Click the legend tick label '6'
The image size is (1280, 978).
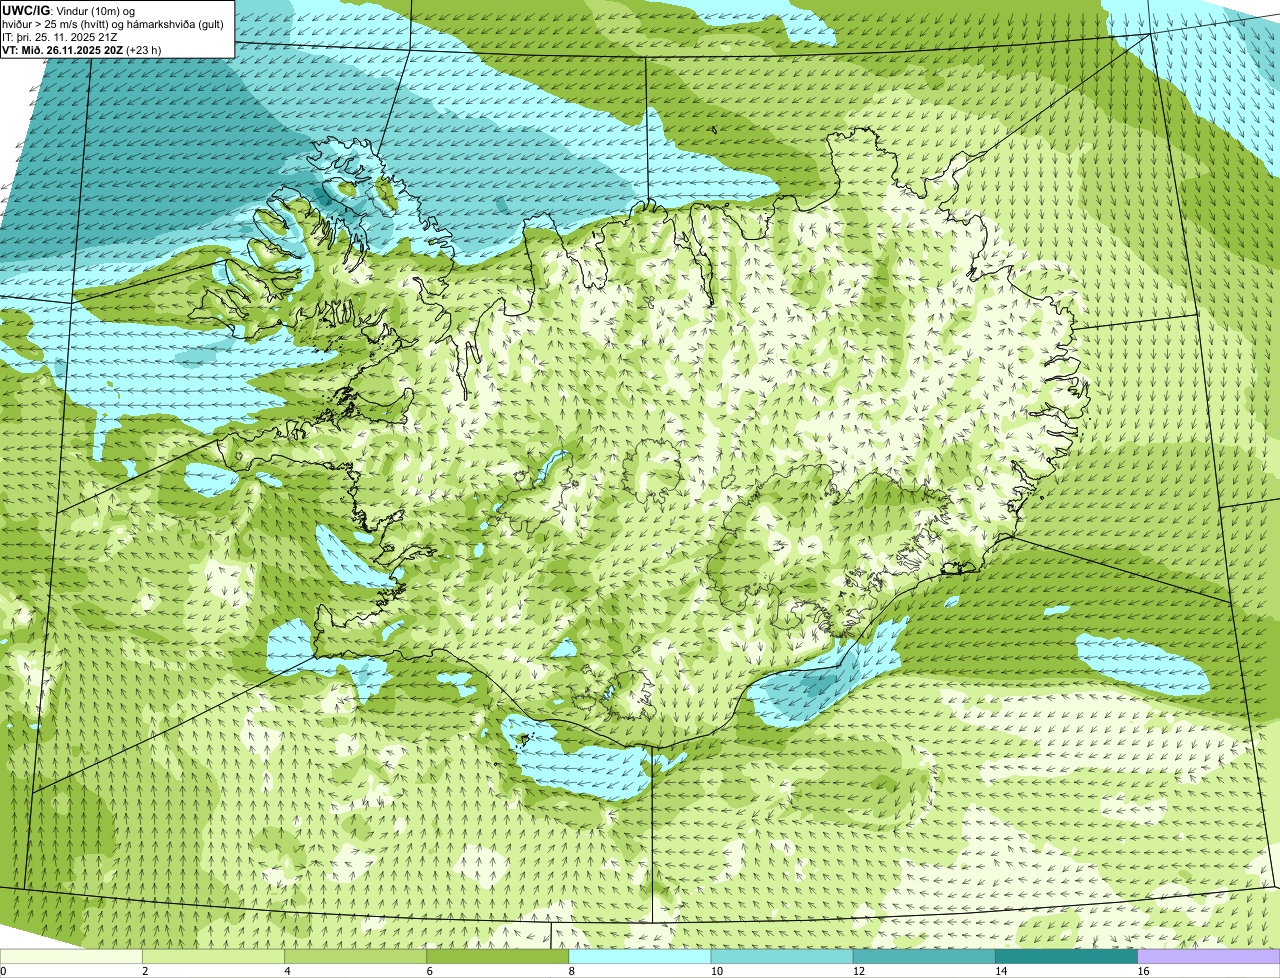429,971
